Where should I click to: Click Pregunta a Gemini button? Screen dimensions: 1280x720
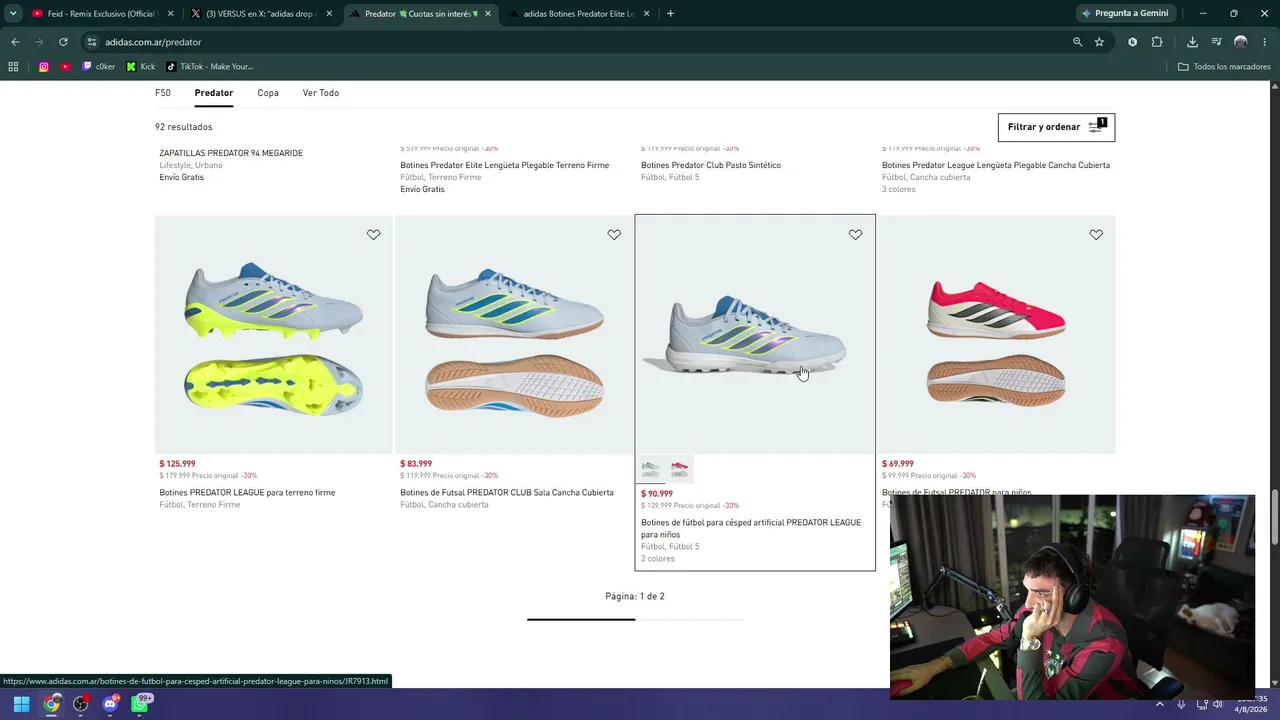[x=1124, y=14]
